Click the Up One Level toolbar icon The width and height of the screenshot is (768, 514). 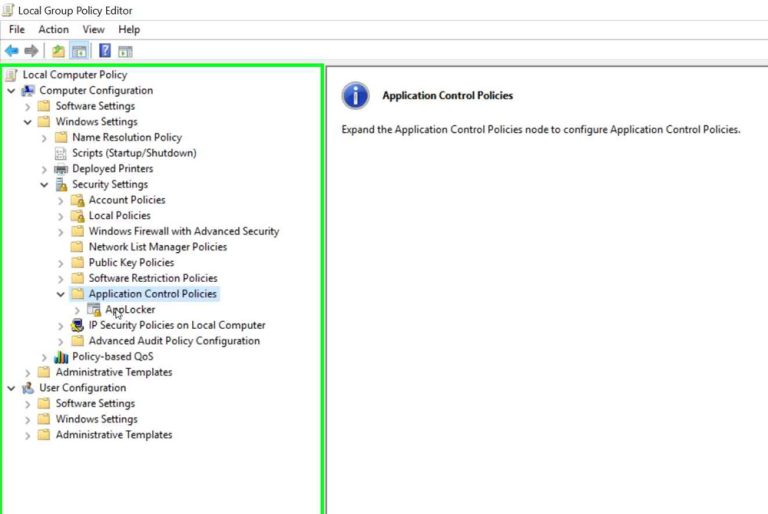59,51
